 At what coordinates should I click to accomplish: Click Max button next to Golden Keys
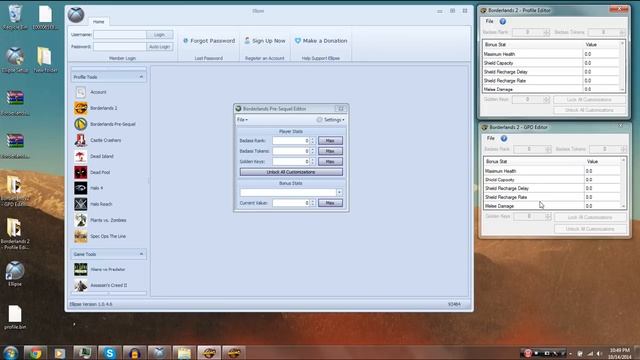330,162
